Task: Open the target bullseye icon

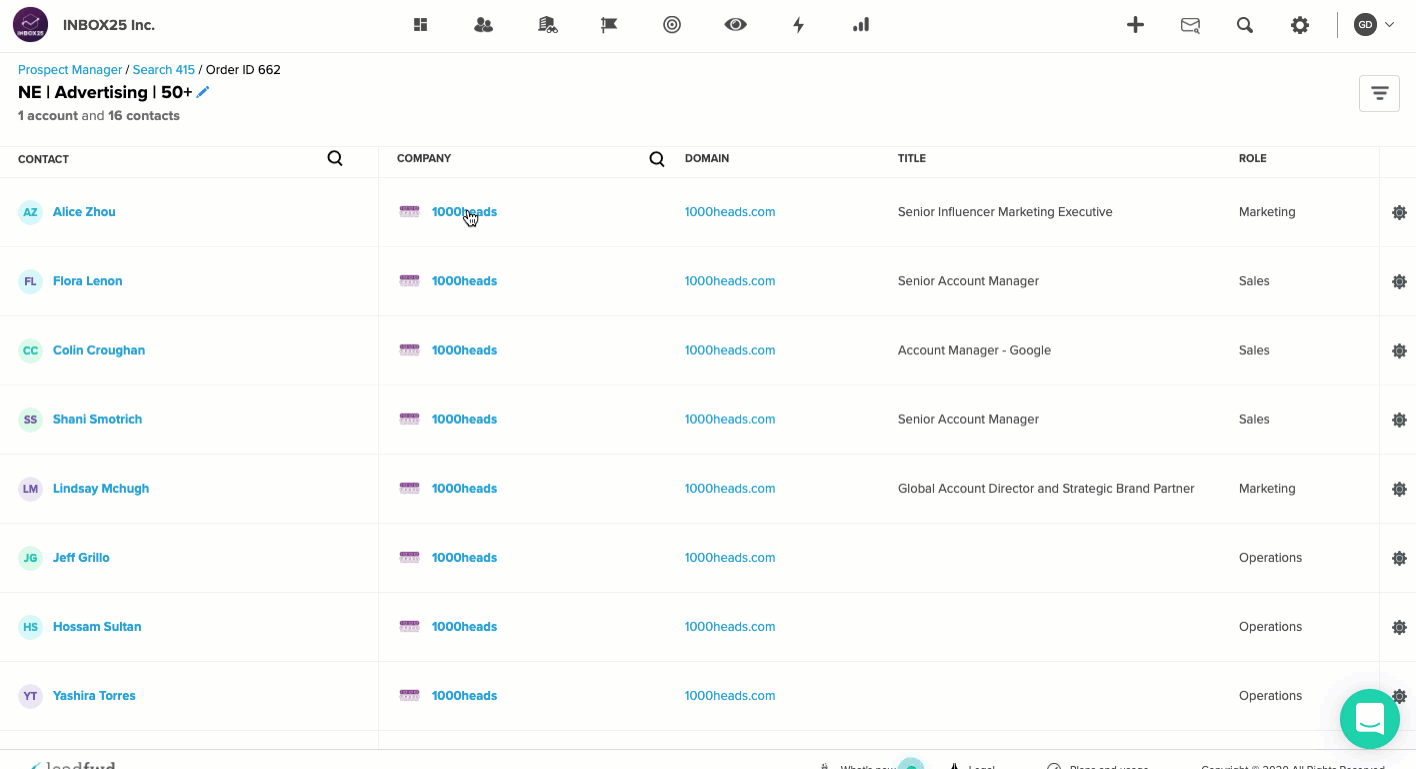Action: (672, 25)
